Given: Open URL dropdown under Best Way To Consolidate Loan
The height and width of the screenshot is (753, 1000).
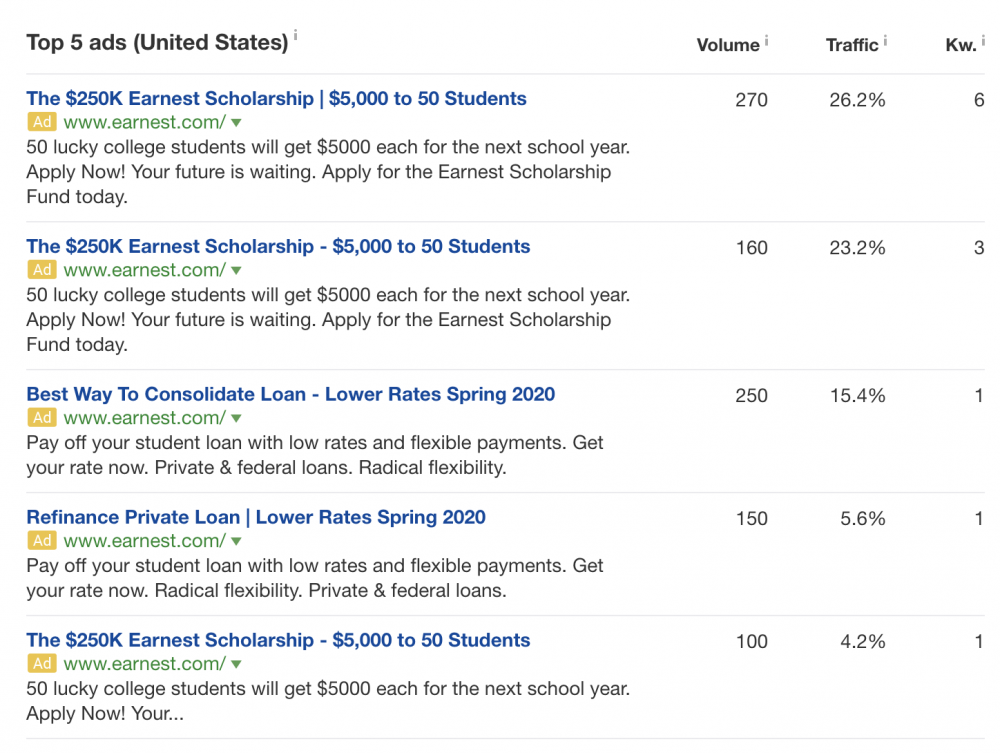Looking at the screenshot, I should (236, 418).
